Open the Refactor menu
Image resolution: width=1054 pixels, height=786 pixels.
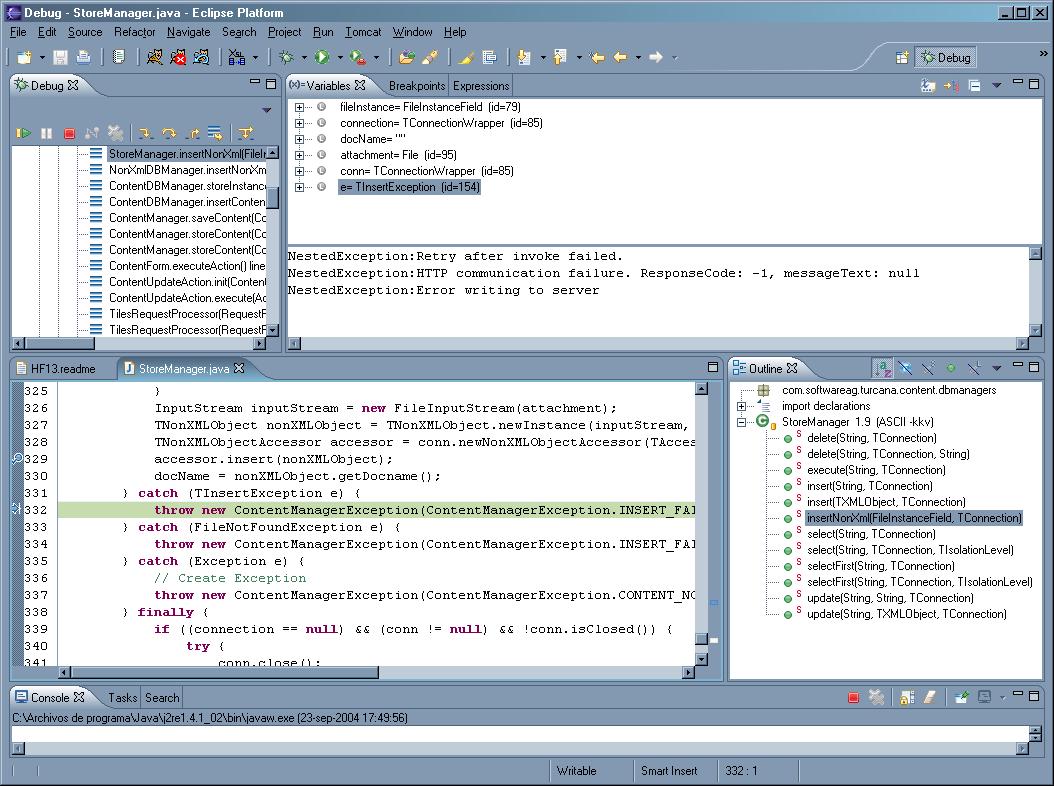[x=134, y=32]
